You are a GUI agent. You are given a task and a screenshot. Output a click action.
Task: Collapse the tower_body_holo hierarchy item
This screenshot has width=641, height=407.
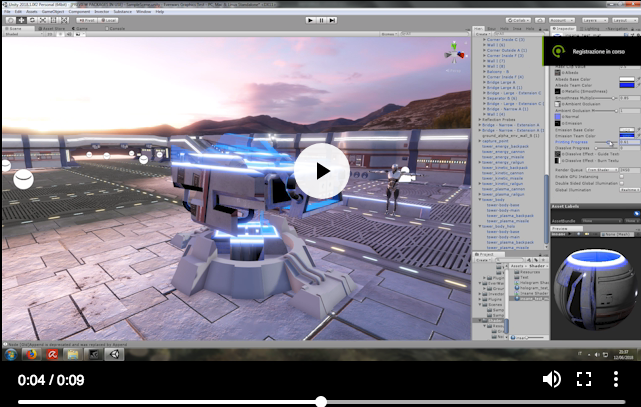480,226
